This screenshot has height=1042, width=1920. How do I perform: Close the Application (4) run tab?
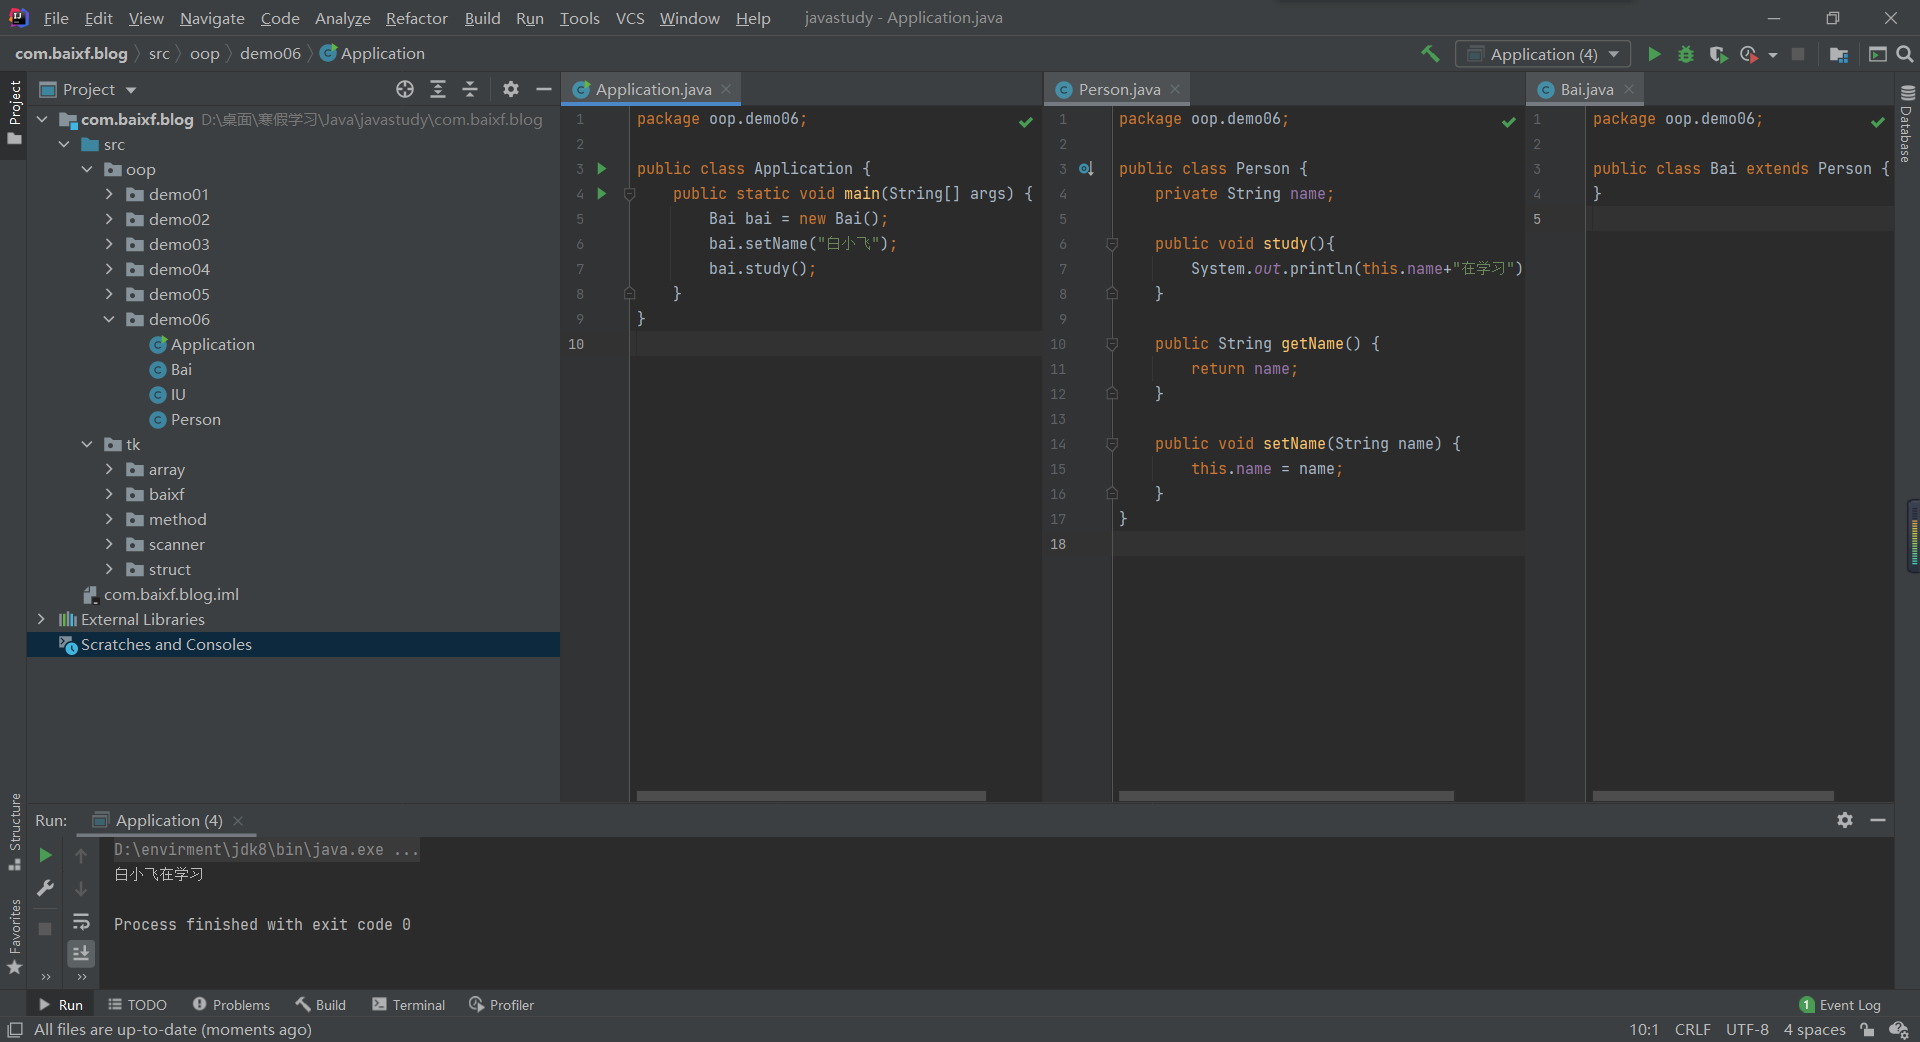(238, 821)
